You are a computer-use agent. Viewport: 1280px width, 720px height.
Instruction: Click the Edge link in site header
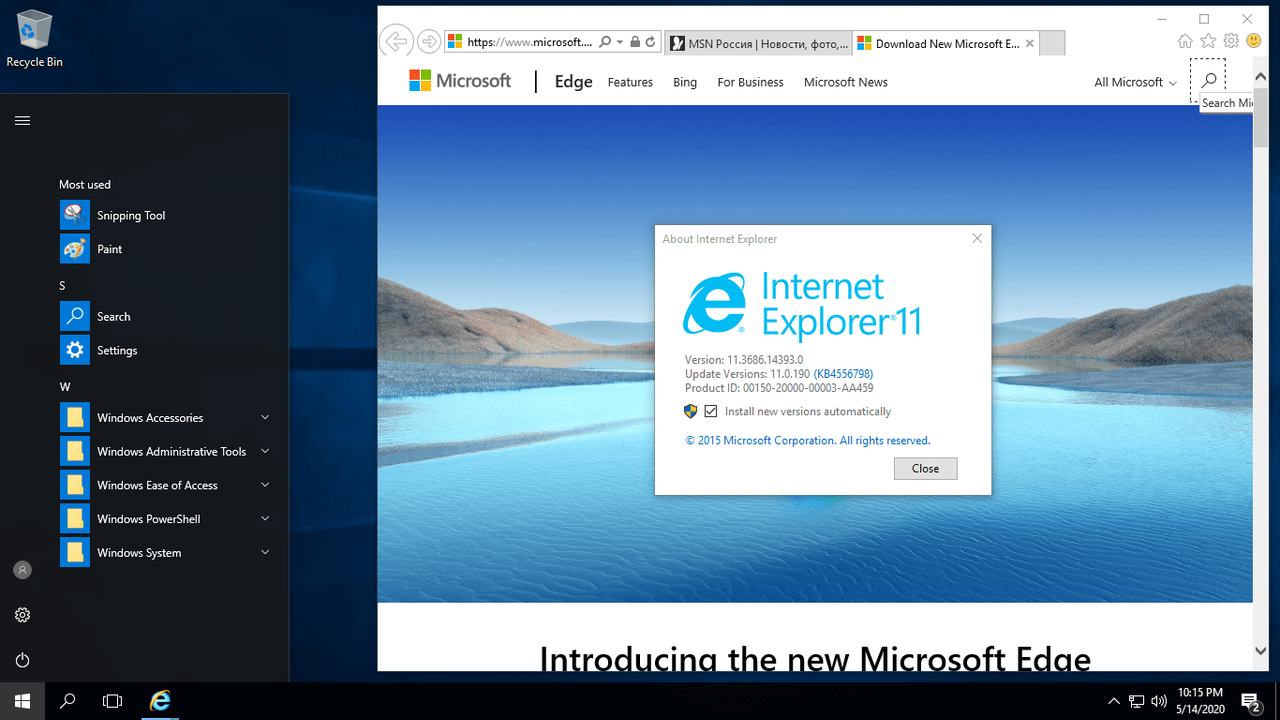coord(574,82)
